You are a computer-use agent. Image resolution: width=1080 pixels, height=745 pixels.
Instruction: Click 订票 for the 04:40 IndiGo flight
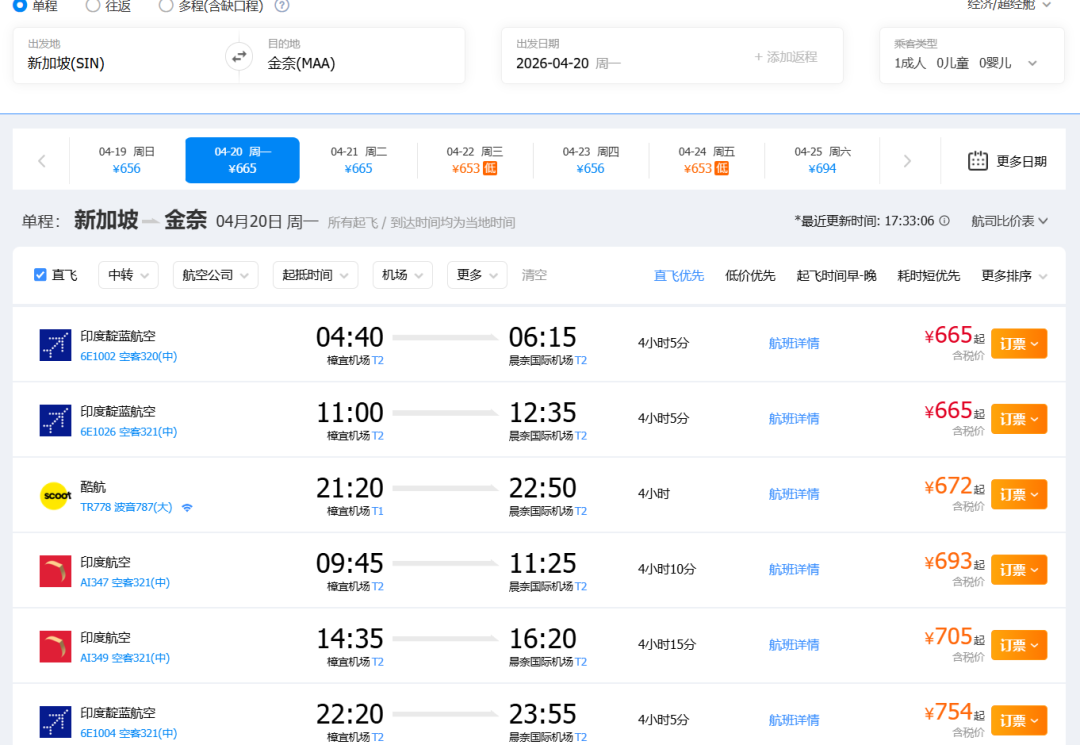(x=1018, y=344)
